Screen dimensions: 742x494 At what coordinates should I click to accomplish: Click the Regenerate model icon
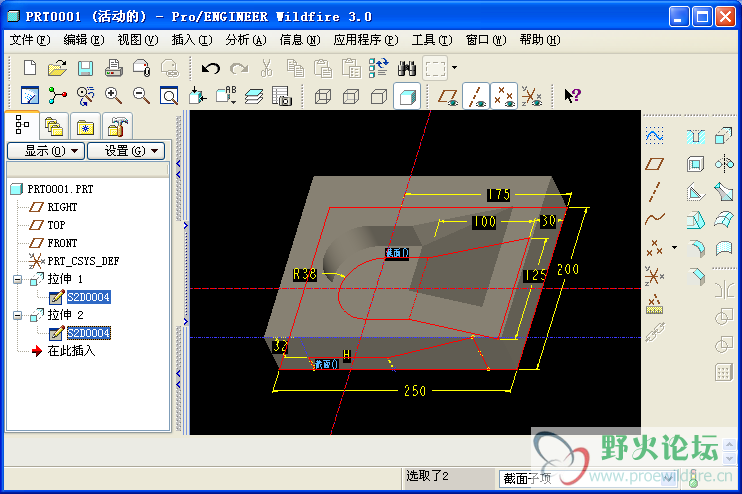click(379, 68)
